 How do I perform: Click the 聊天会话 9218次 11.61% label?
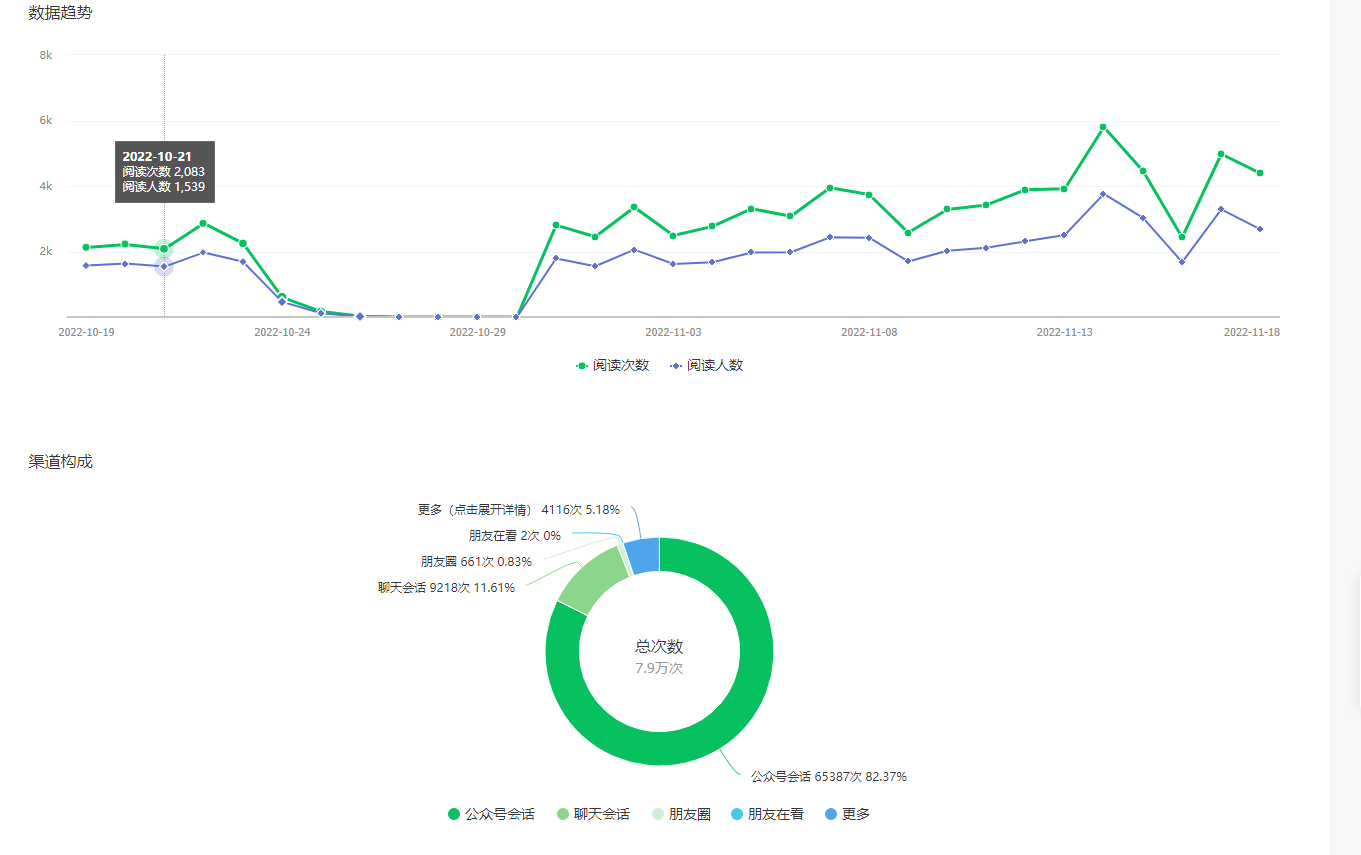[x=446, y=588]
